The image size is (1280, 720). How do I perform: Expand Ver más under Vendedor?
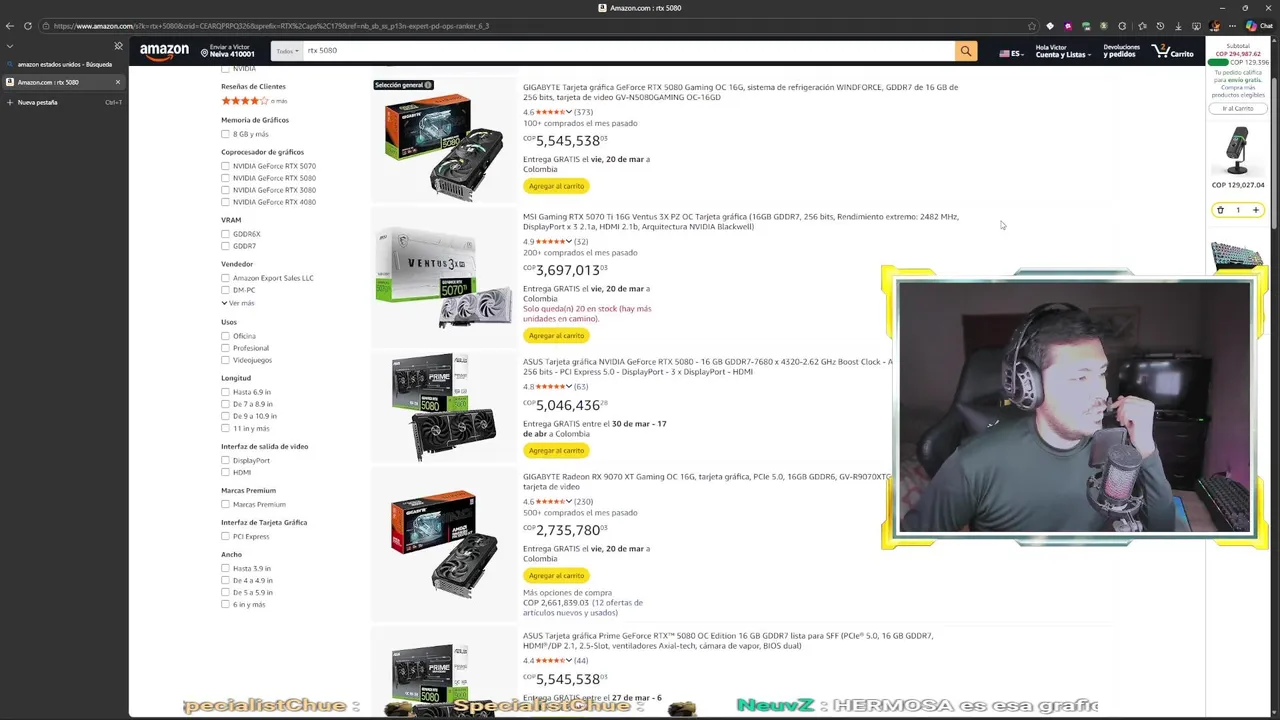click(x=238, y=303)
